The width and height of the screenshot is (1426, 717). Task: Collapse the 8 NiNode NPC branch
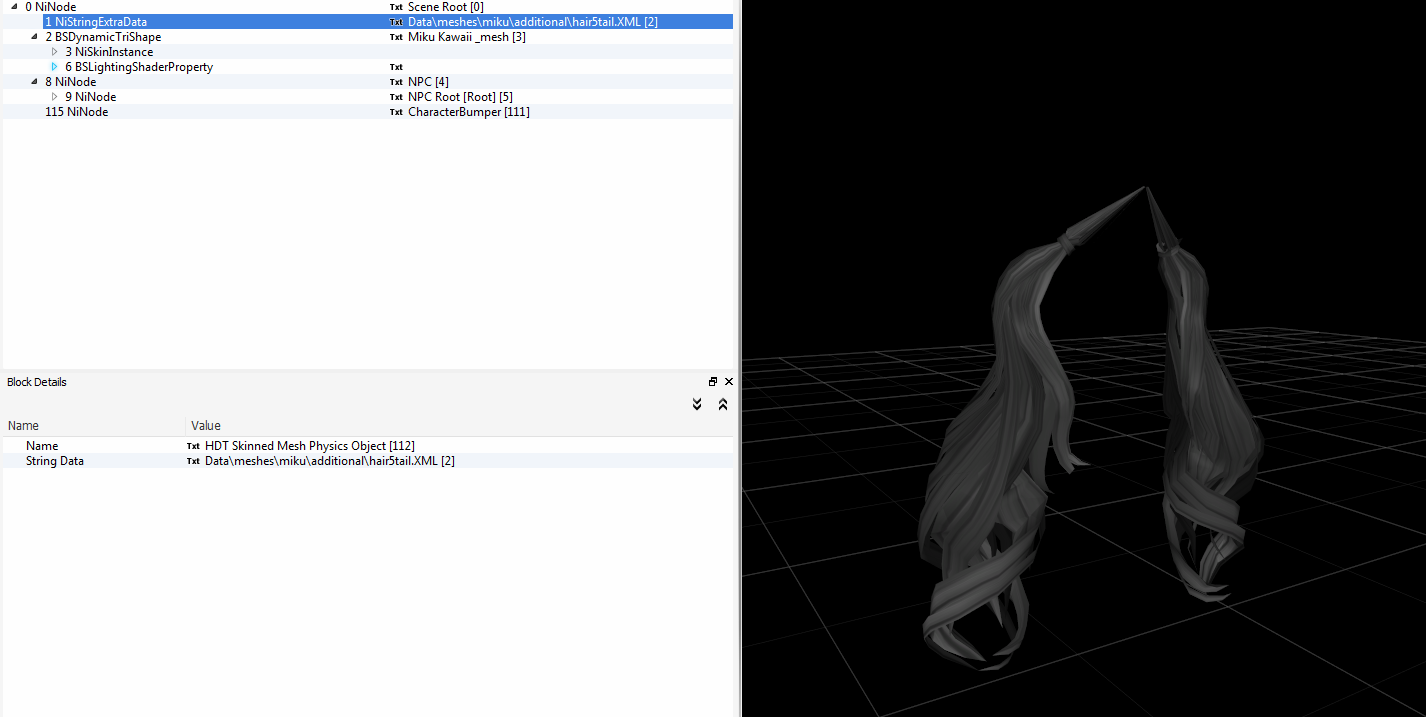pos(34,82)
